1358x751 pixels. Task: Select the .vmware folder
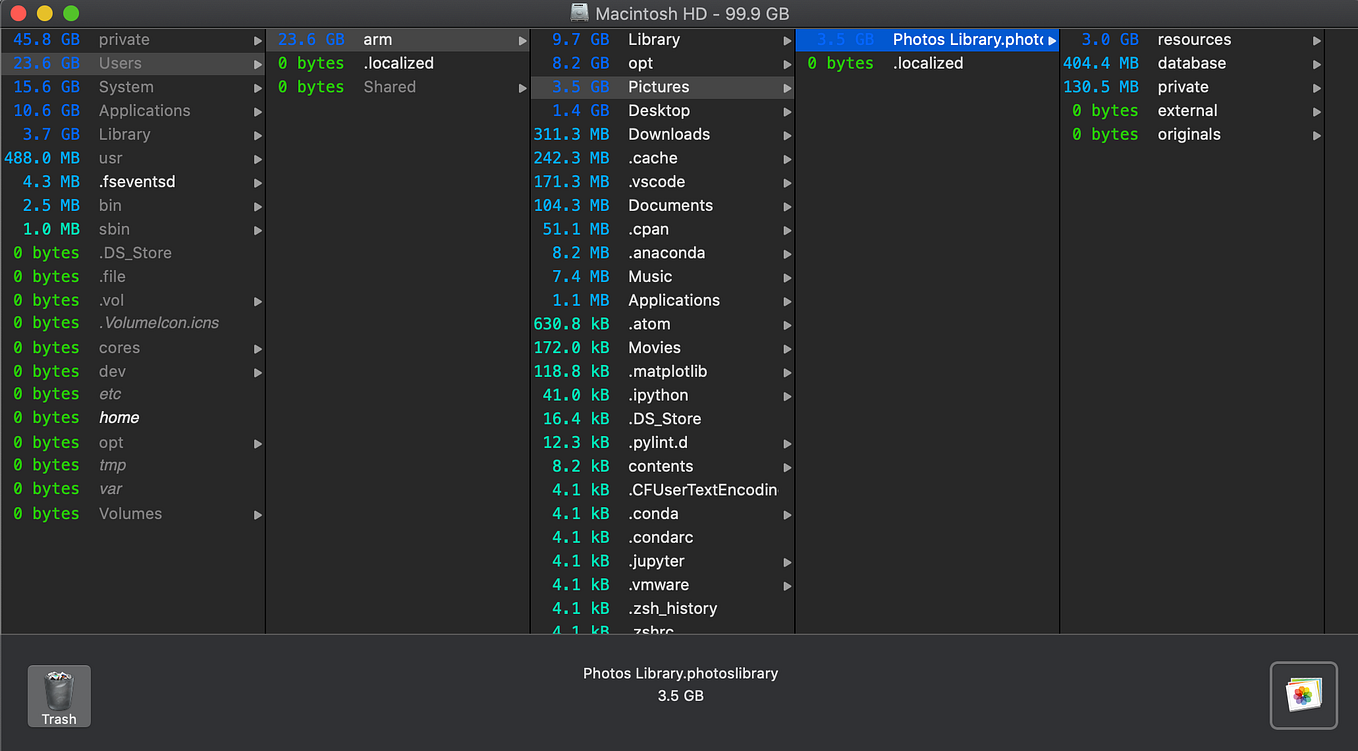tap(663, 585)
